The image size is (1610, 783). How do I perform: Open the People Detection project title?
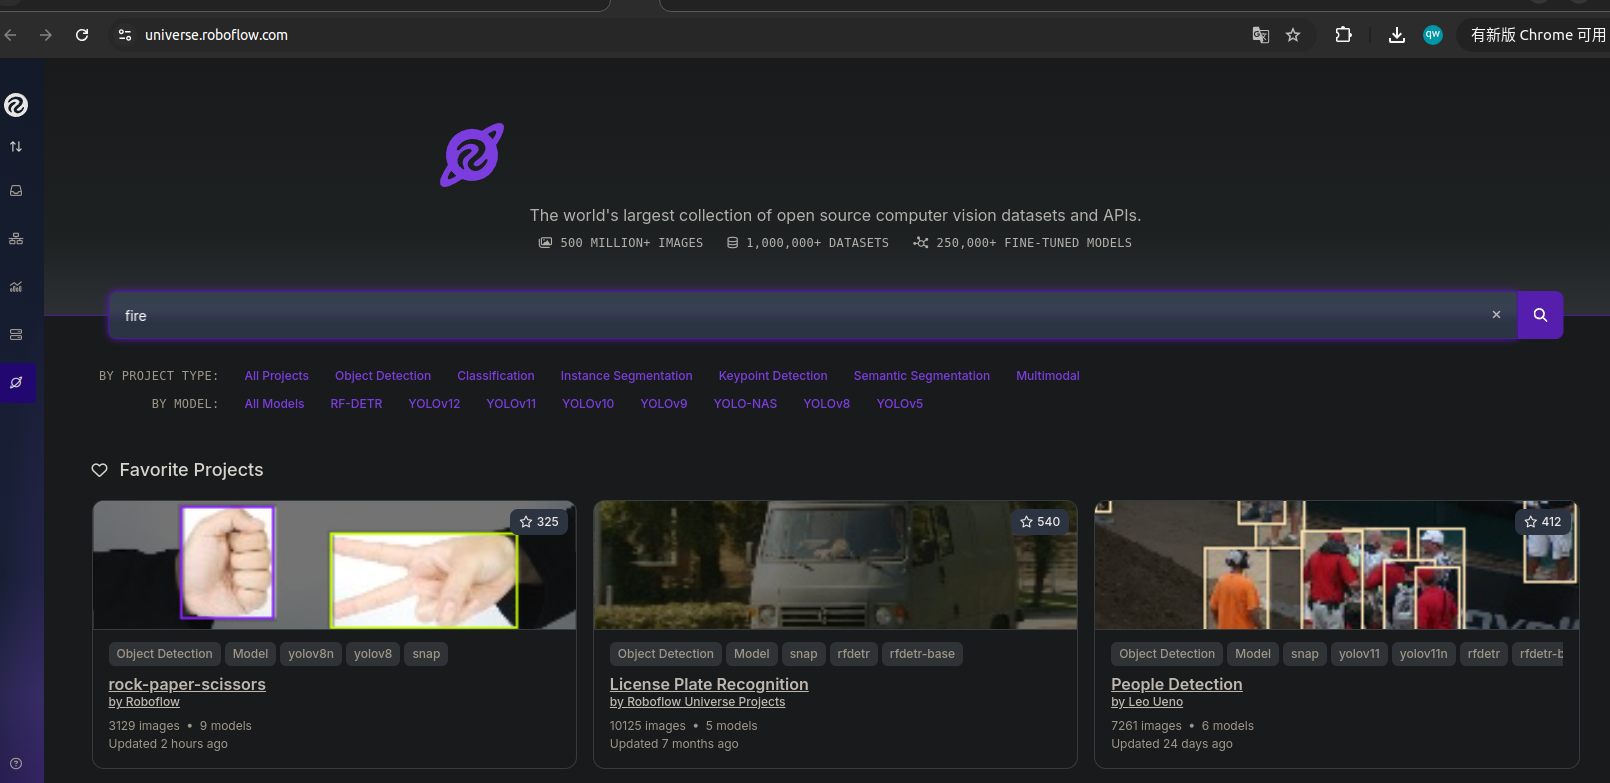click(1177, 684)
